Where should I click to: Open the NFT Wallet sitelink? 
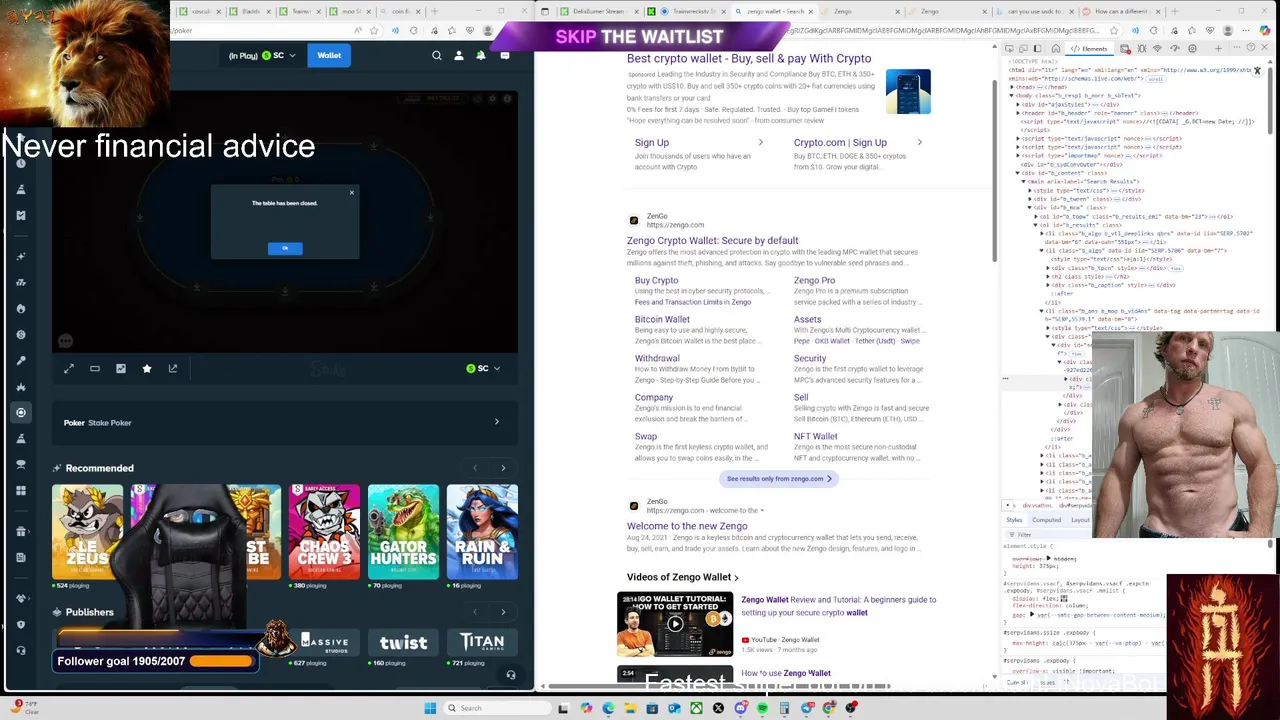[x=815, y=437]
